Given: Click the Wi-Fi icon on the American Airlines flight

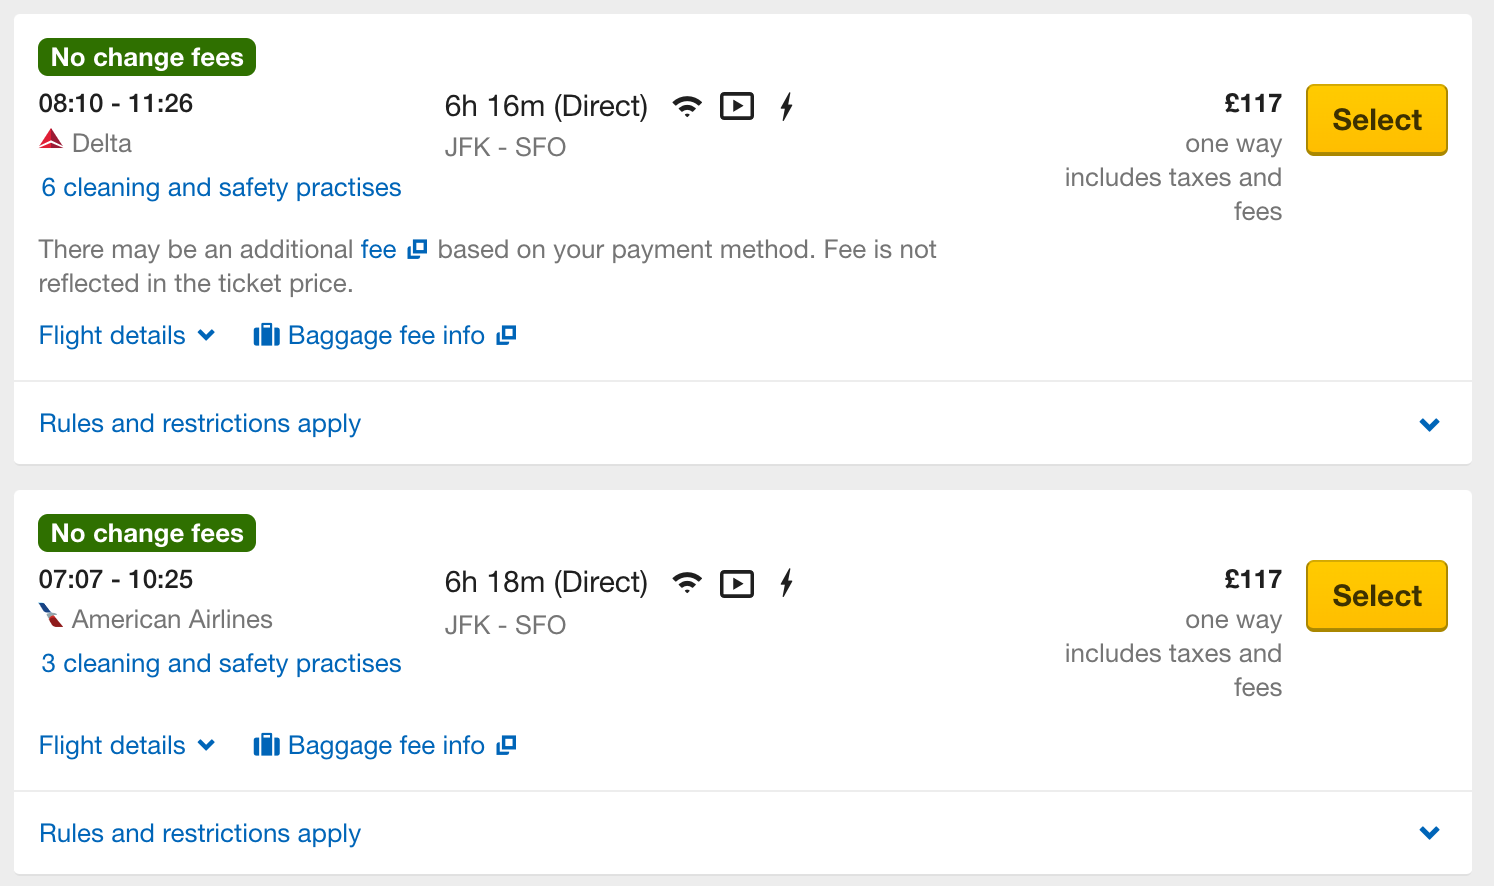Looking at the screenshot, I should (x=687, y=582).
